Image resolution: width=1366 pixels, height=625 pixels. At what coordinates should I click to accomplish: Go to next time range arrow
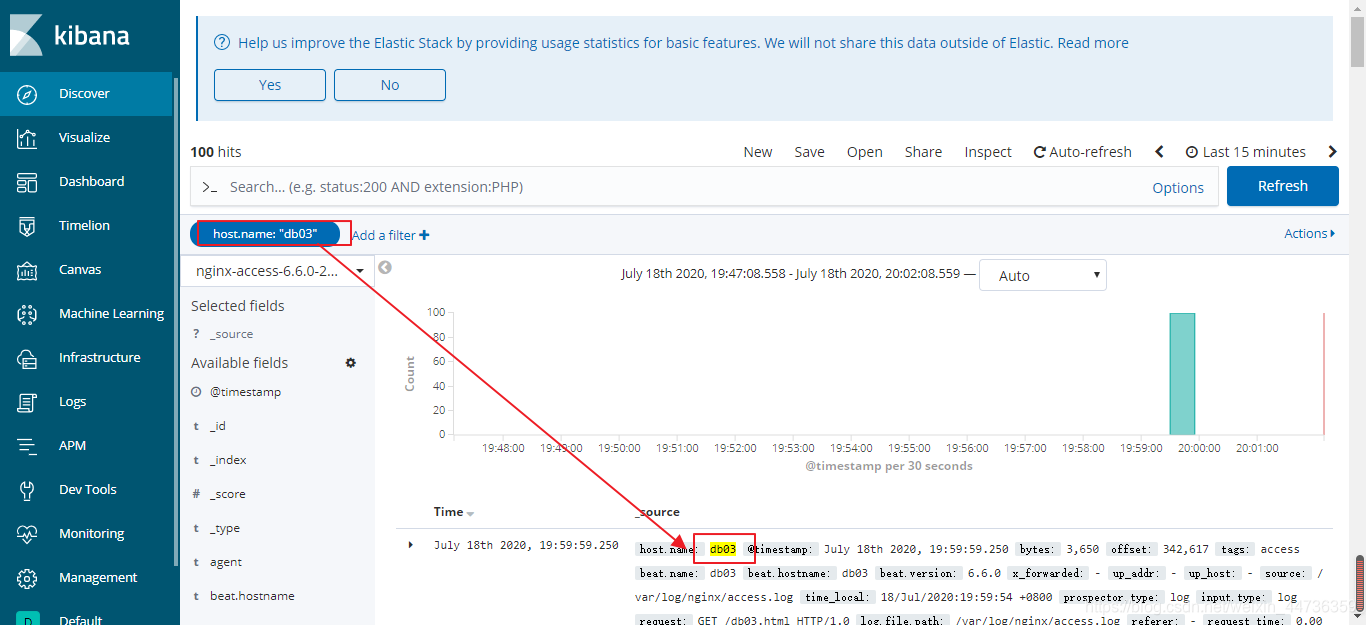1332,152
